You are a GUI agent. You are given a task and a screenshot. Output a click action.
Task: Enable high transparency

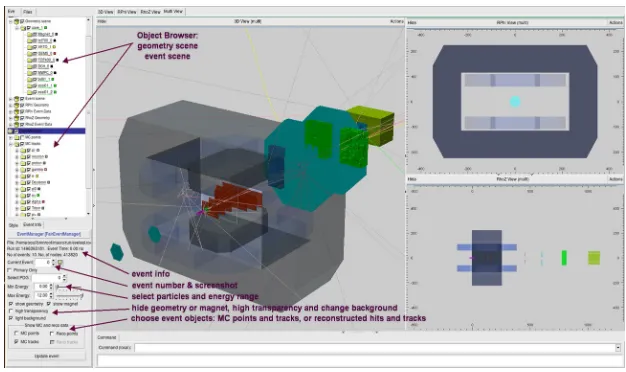(10, 311)
